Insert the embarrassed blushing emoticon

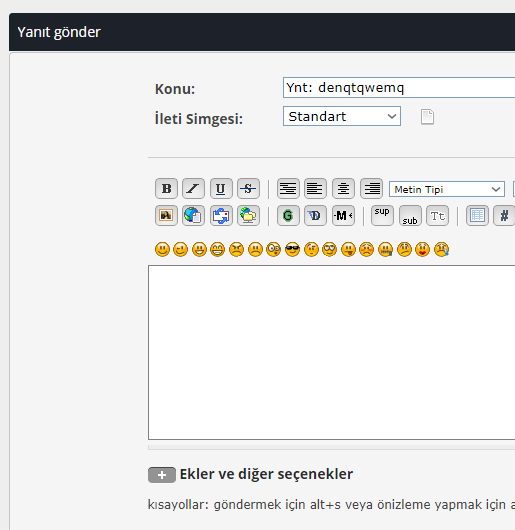pyautogui.click(x=367, y=249)
